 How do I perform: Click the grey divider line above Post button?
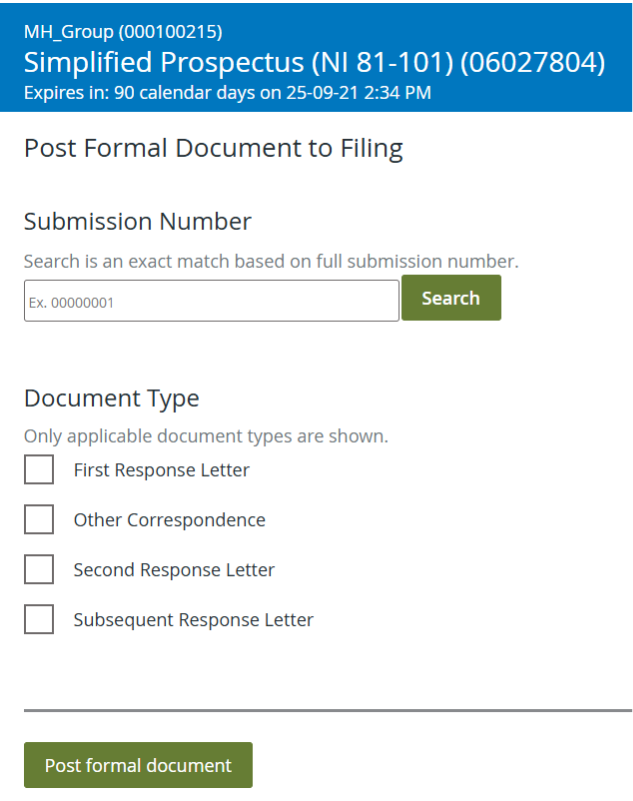click(x=328, y=710)
